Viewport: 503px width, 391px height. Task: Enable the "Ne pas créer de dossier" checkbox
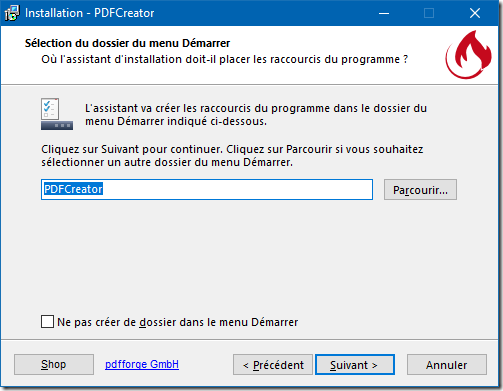(47, 322)
